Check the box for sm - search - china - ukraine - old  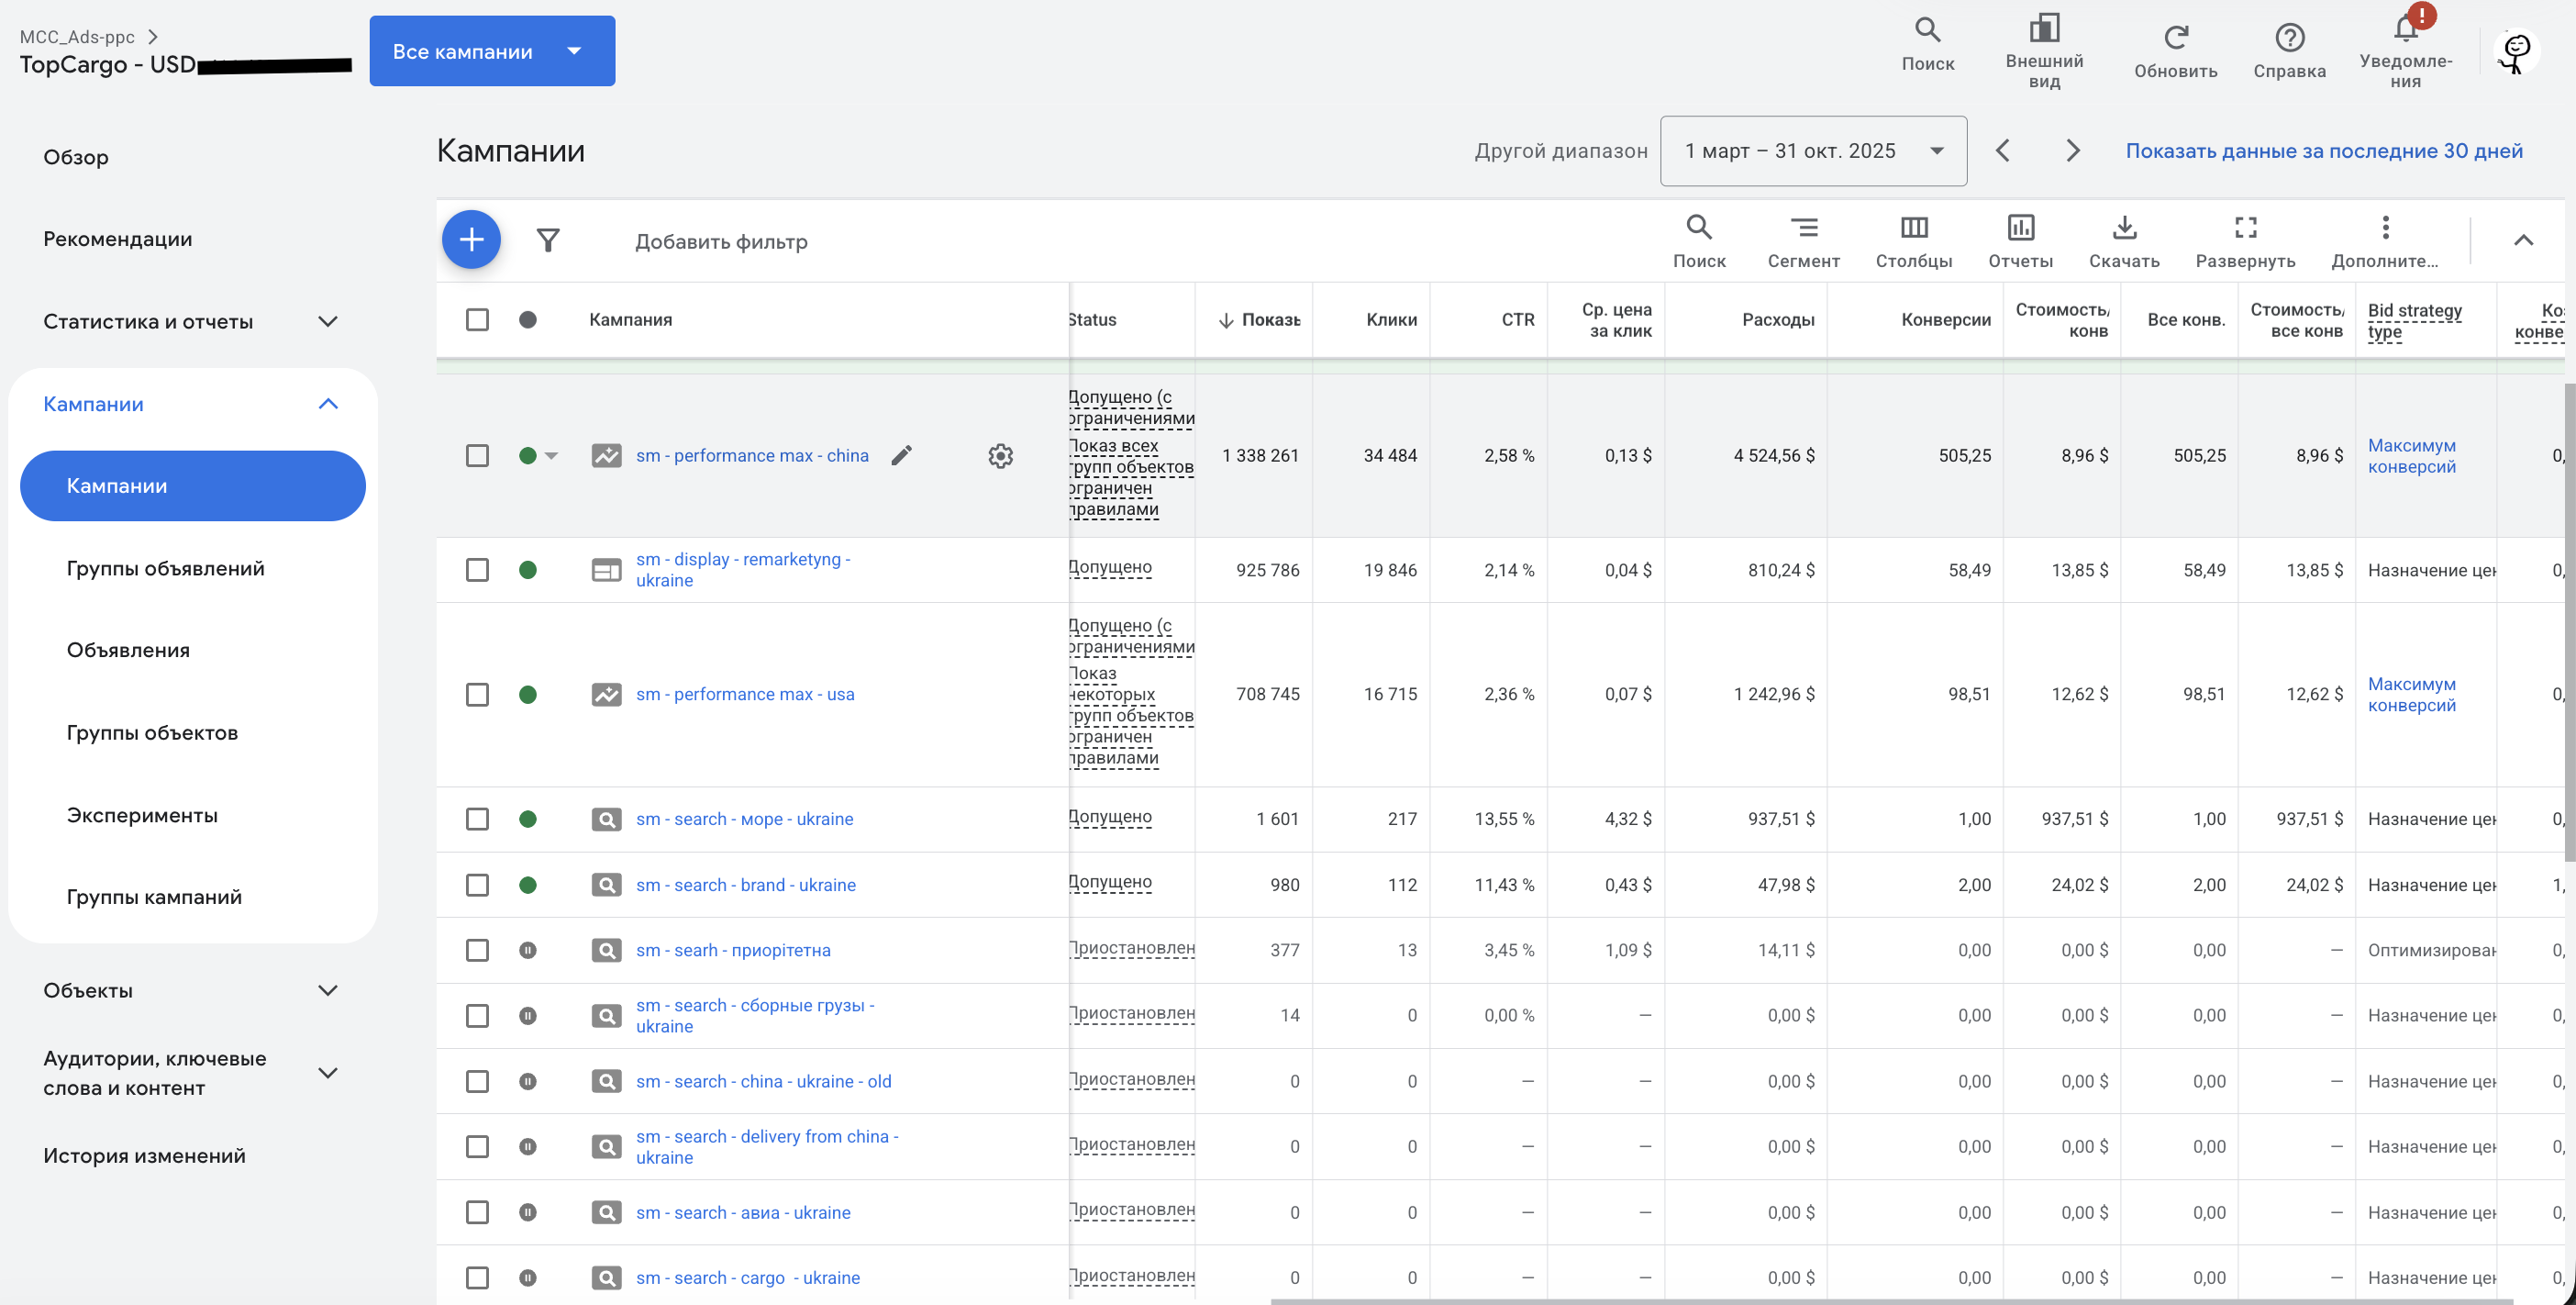pos(477,1081)
